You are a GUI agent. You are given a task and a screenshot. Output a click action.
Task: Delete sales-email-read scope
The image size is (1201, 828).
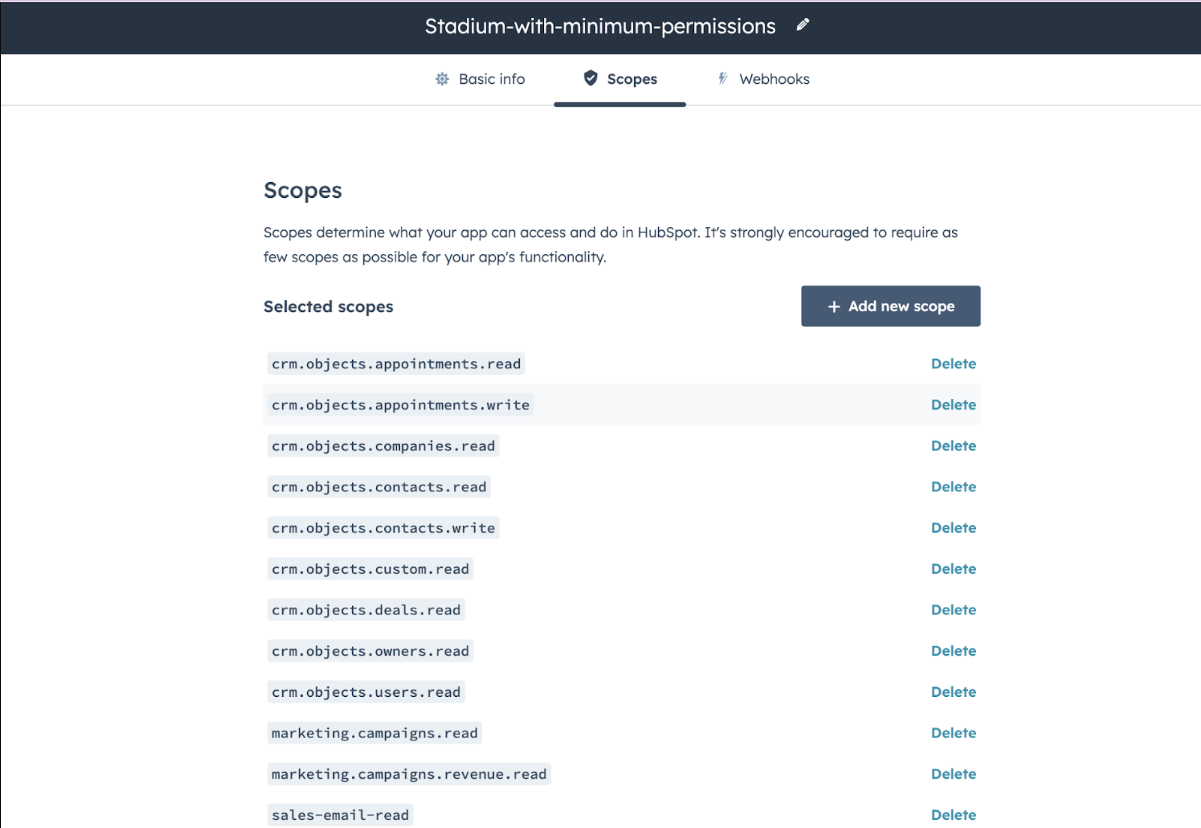[953, 815]
